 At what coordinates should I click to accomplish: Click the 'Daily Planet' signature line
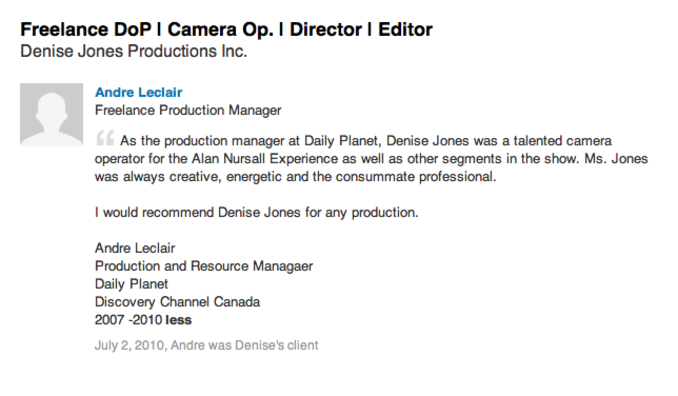[x=131, y=284]
